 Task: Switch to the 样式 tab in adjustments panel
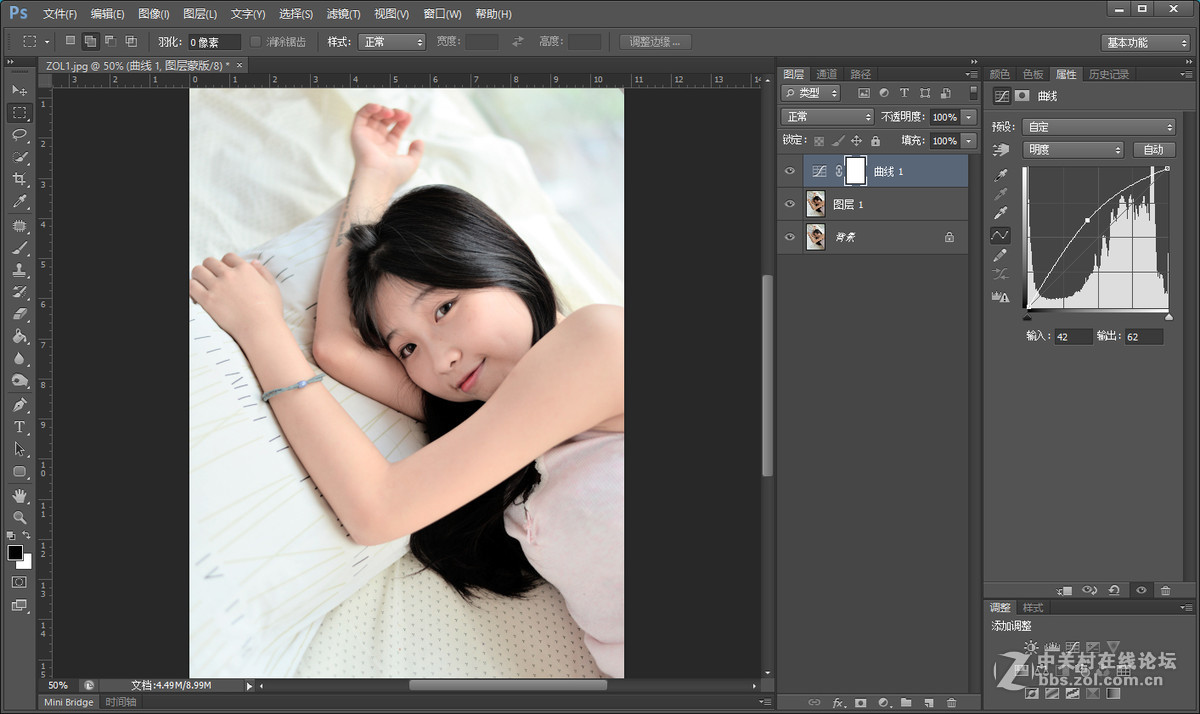click(x=1033, y=608)
